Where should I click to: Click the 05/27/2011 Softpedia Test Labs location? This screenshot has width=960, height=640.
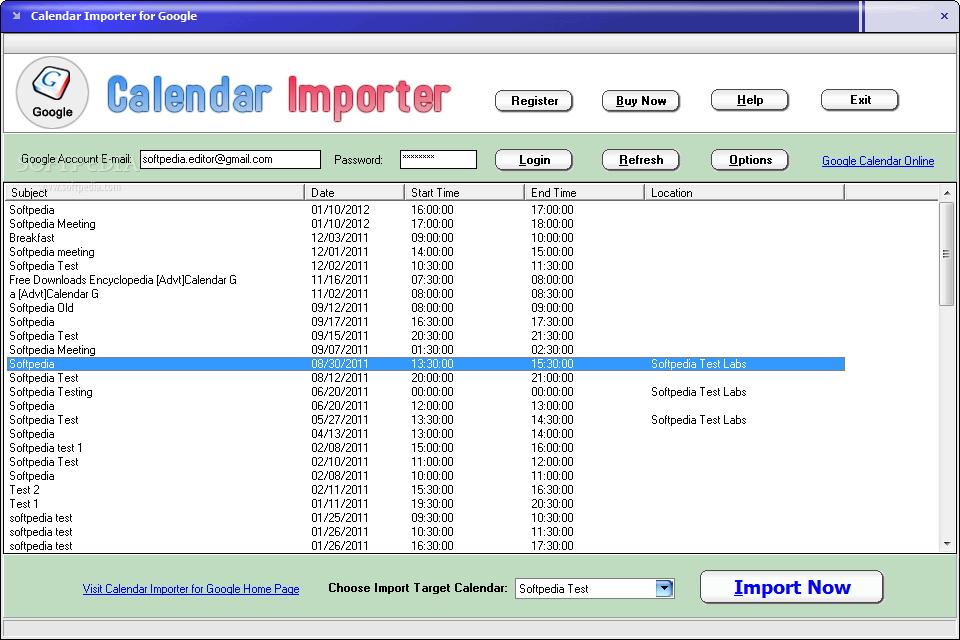point(699,420)
